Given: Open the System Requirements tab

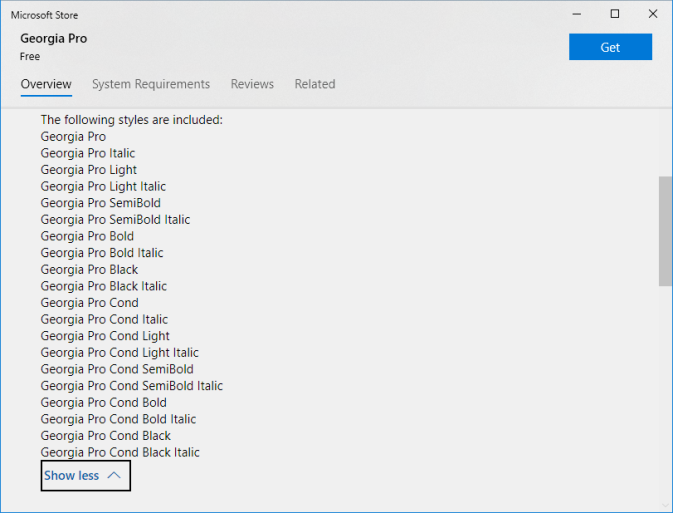Looking at the screenshot, I should (151, 84).
